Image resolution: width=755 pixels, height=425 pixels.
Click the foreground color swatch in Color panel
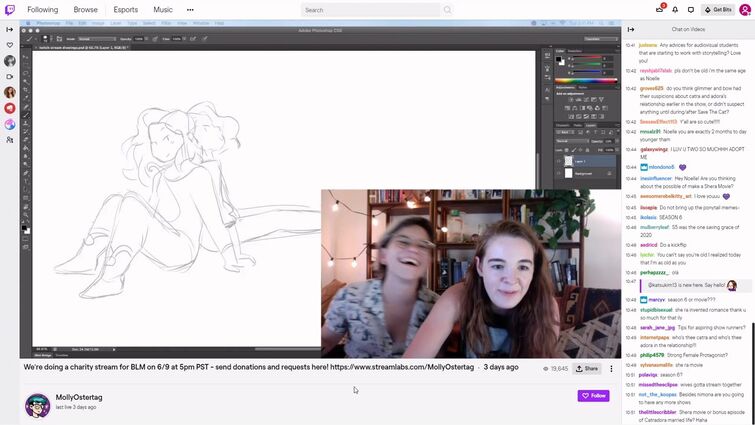point(559,60)
